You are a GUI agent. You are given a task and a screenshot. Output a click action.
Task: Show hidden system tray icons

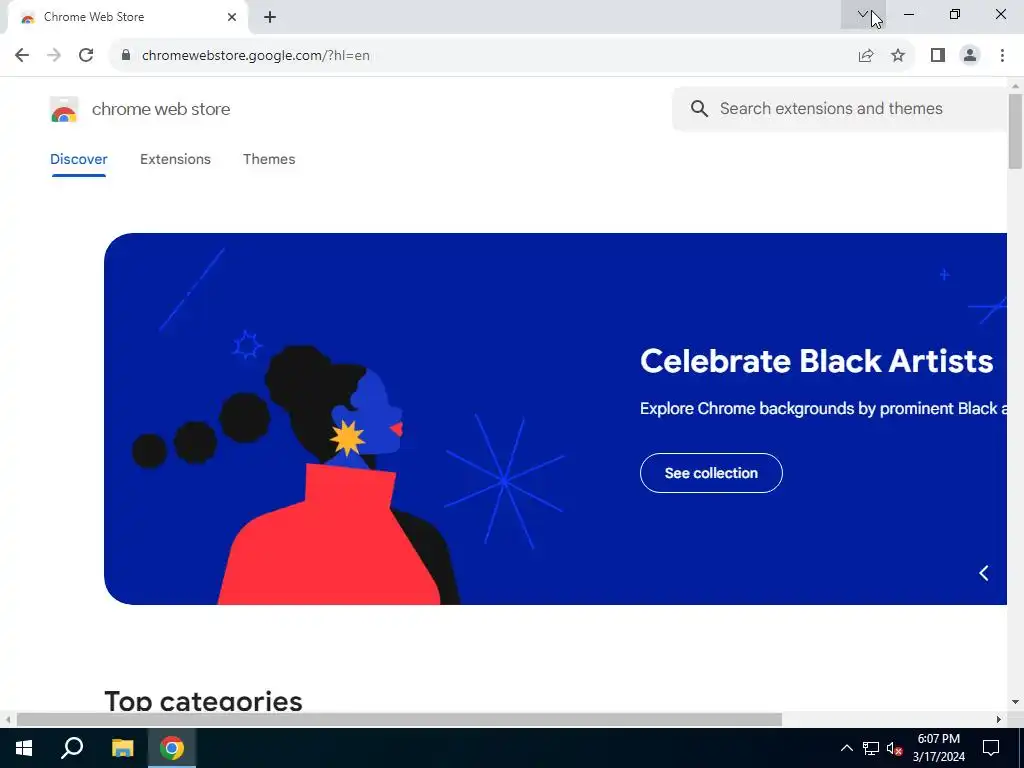(x=846, y=748)
